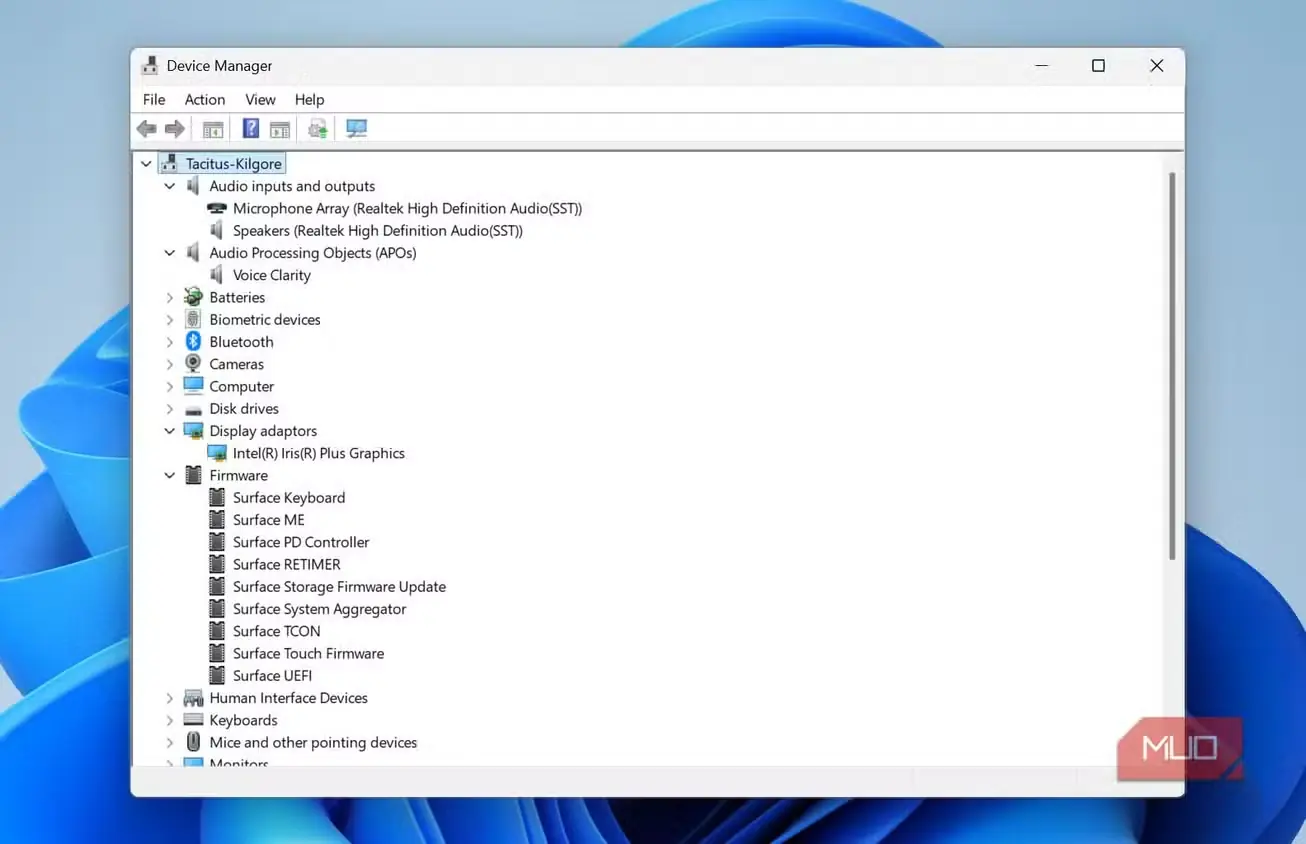Select the Surface PD Controller entry
This screenshot has height=844, width=1306.
click(301, 542)
